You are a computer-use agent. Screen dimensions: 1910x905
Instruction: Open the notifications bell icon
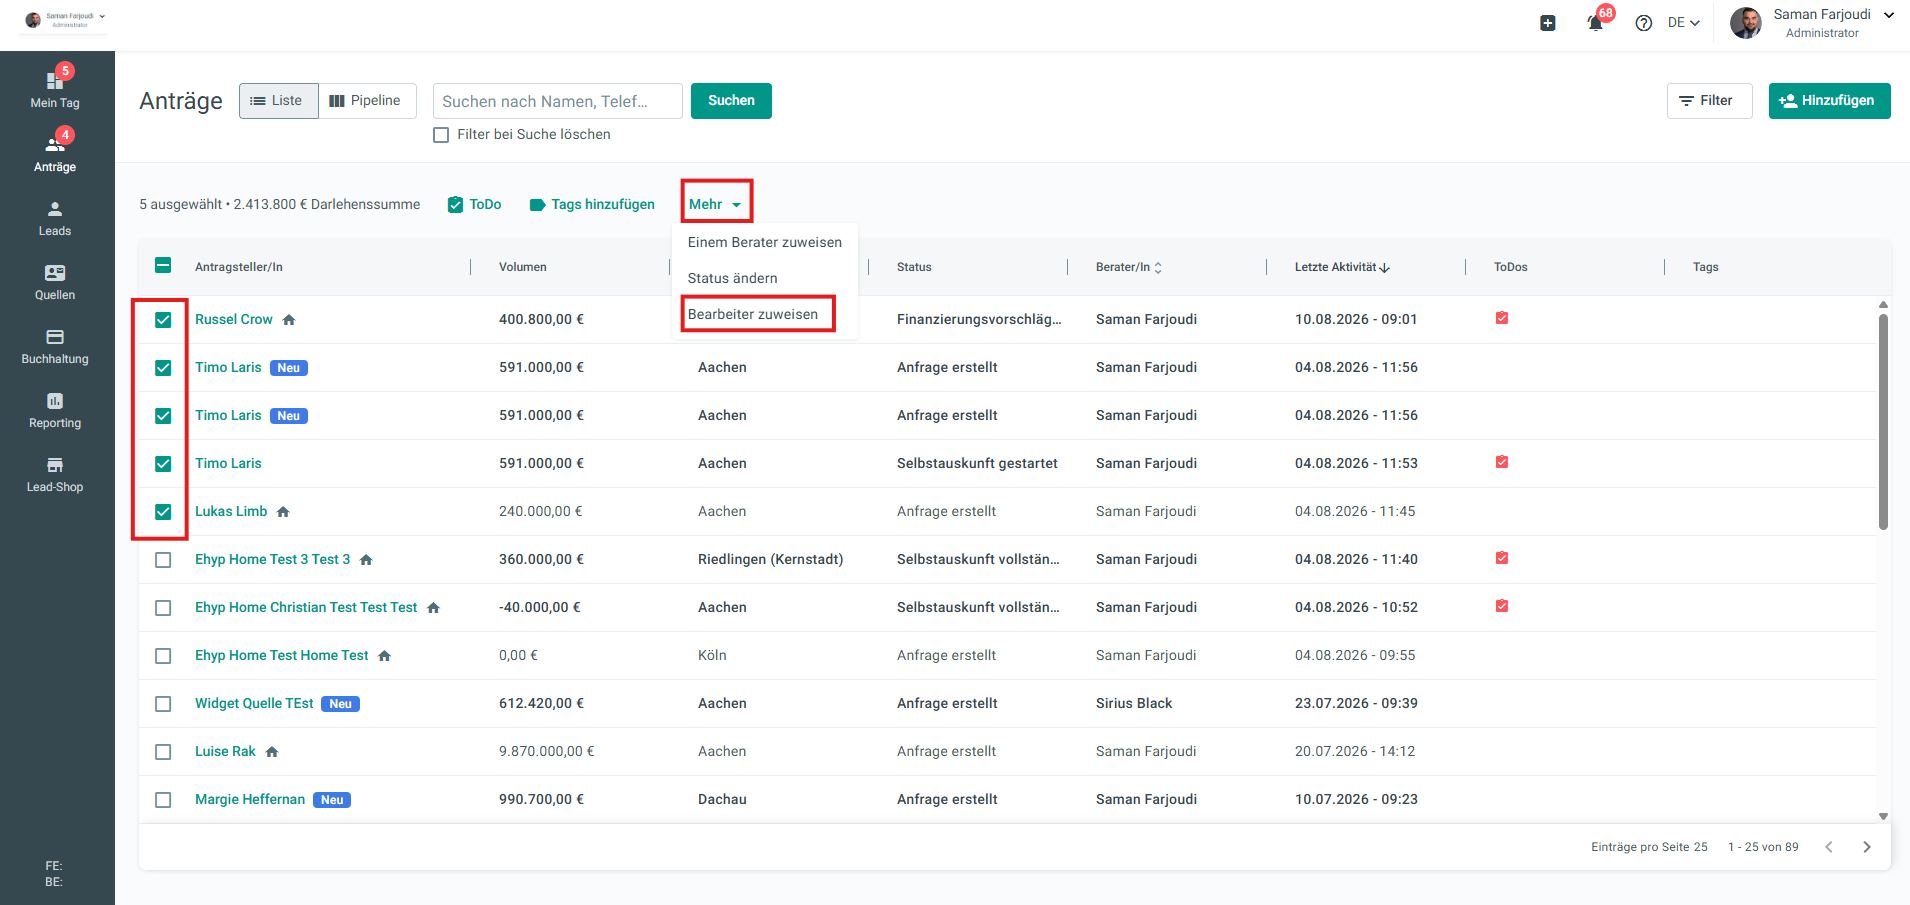pos(1595,23)
